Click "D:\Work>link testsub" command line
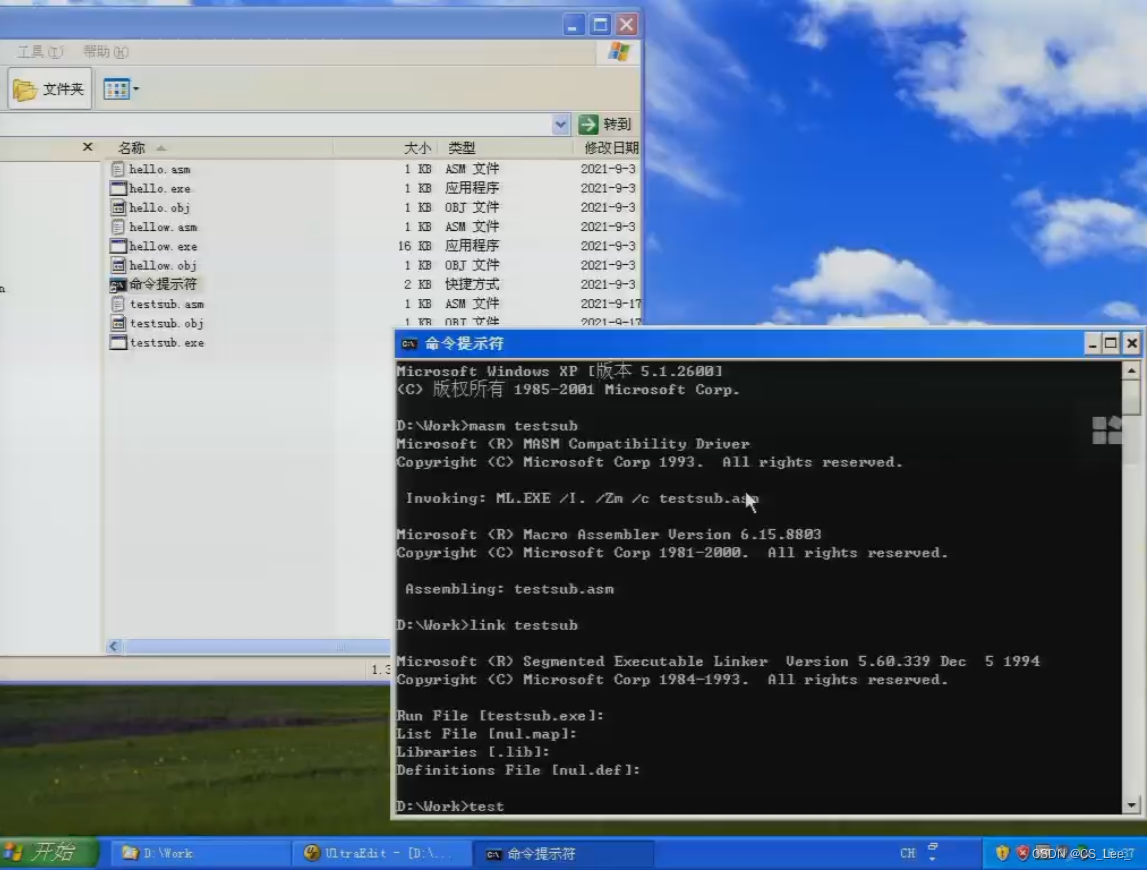This screenshot has width=1147, height=870. pos(486,625)
